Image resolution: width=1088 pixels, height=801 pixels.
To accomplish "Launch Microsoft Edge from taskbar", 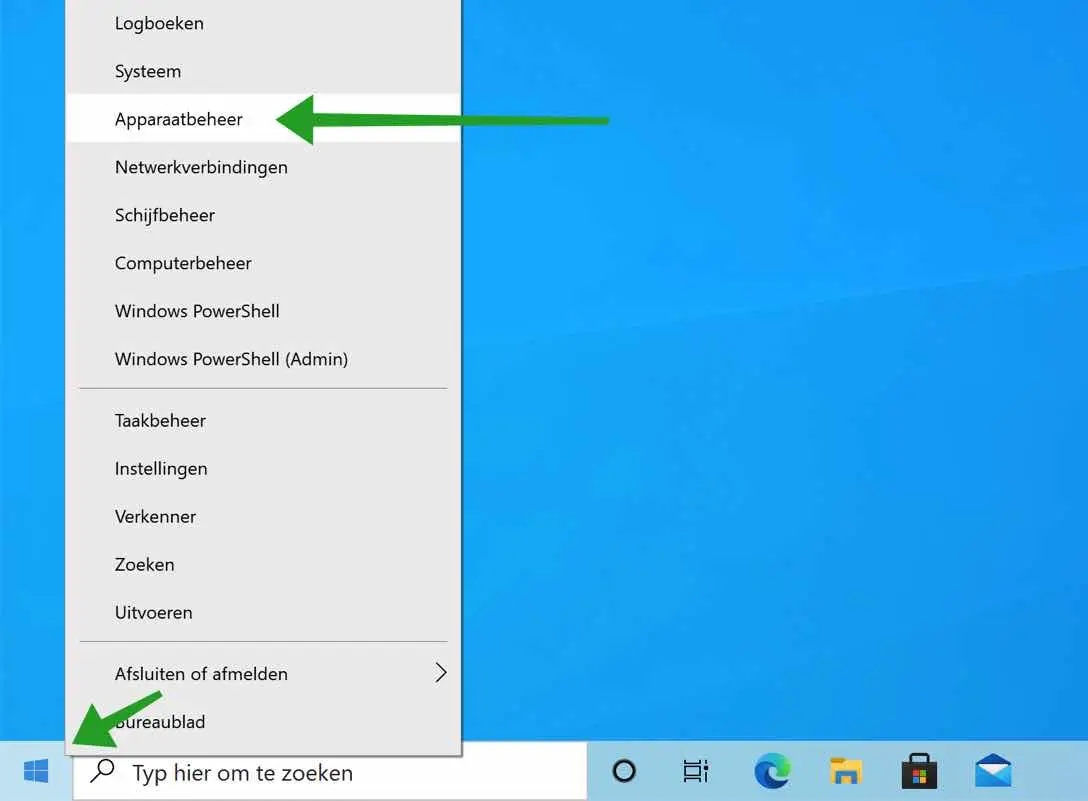I will click(x=772, y=771).
